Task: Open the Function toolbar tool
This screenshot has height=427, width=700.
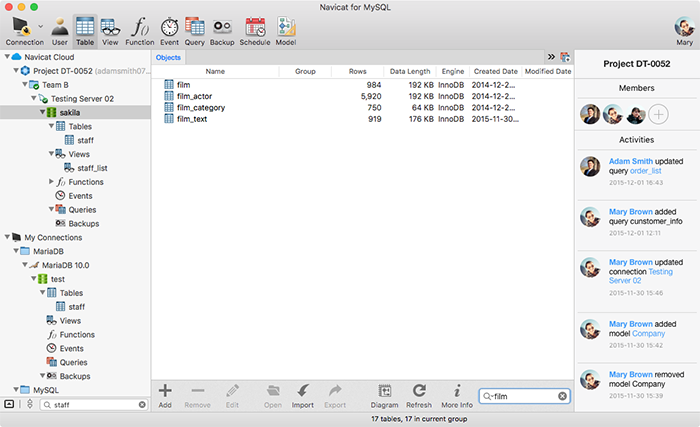Action: tap(140, 31)
